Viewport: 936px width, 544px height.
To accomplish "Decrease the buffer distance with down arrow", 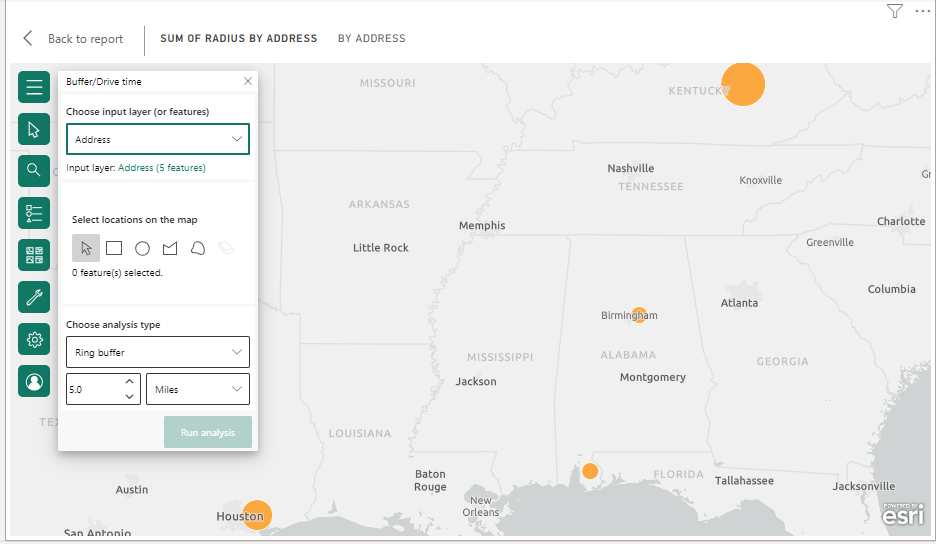I will [x=130, y=397].
